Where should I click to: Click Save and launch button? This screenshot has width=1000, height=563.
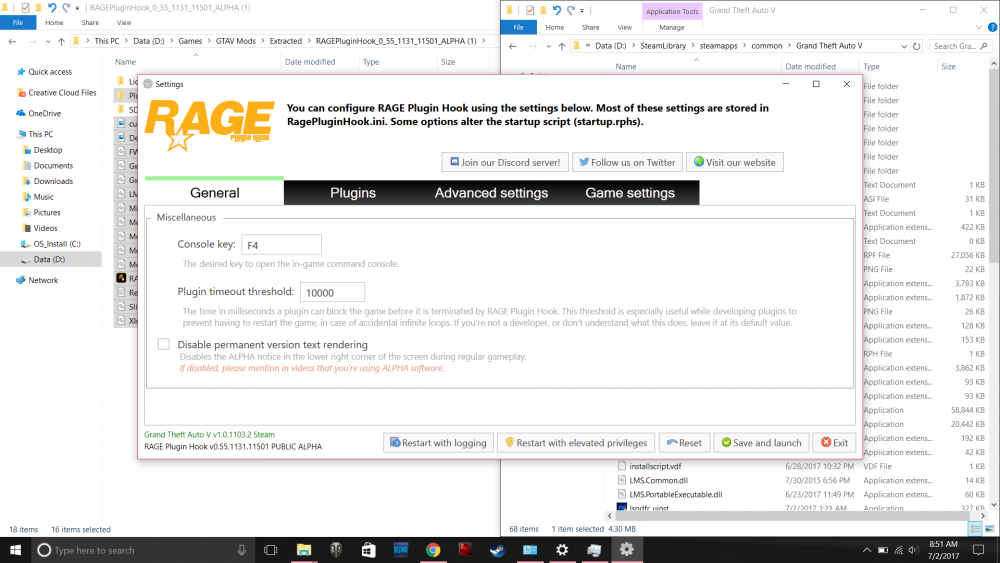click(761, 442)
